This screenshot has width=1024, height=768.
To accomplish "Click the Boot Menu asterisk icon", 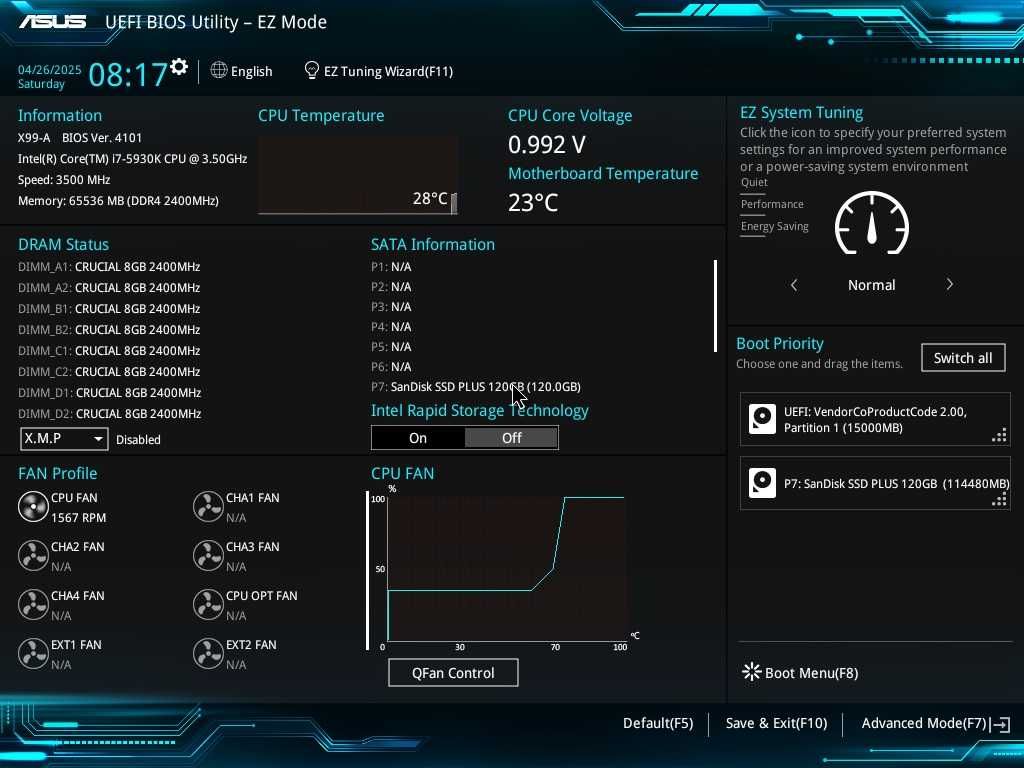I will 752,672.
